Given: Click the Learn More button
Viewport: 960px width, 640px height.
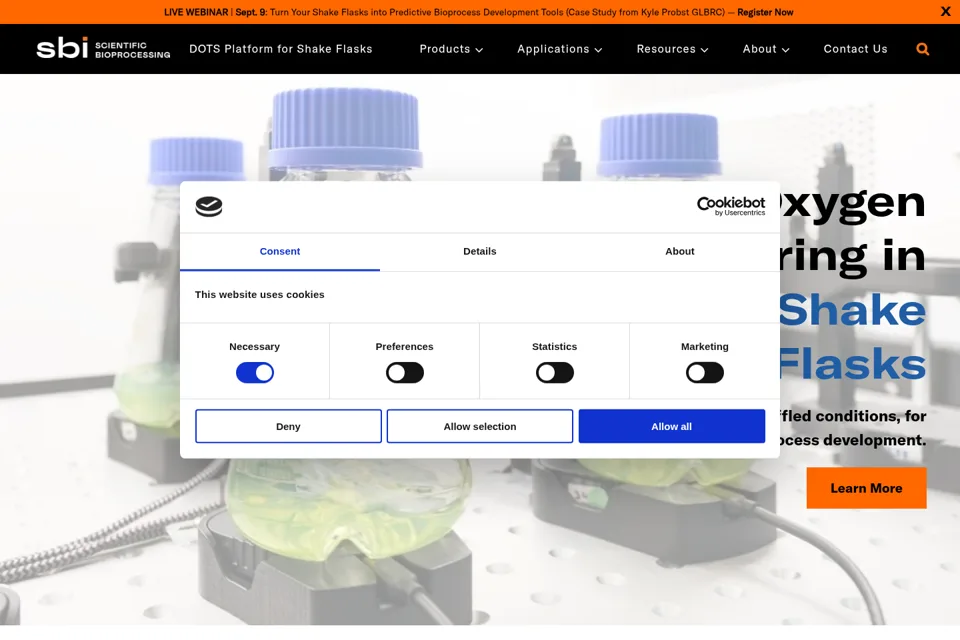Looking at the screenshot, I should click(866, 488).
